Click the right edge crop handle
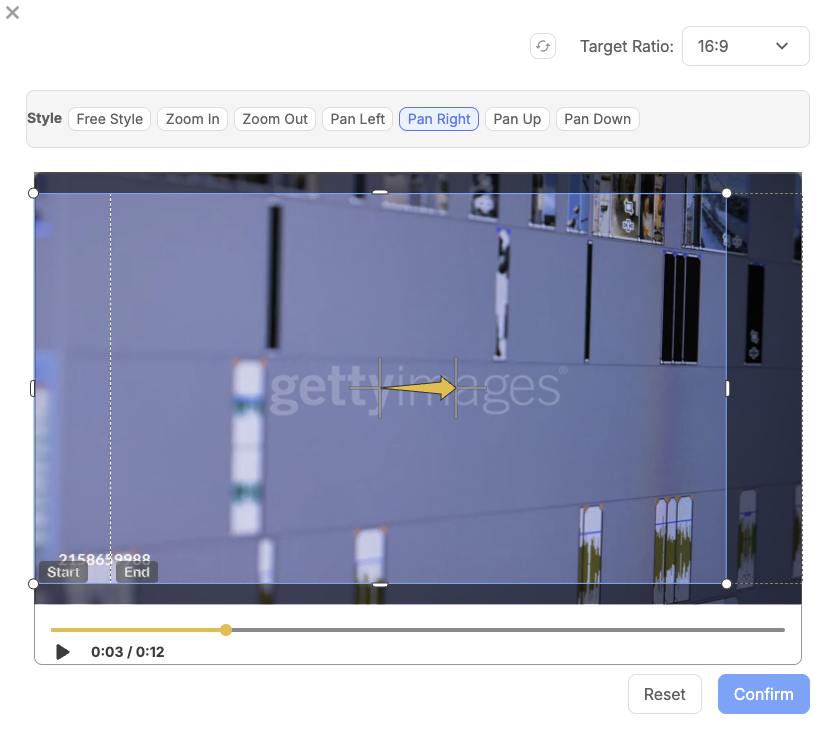 pyautogui.click(x=727, y=388)
